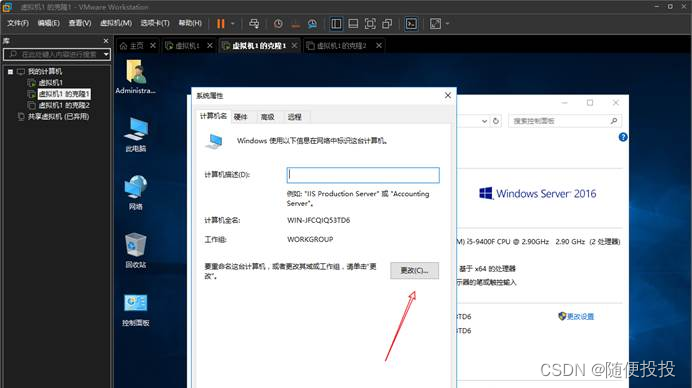
Task: Open the stretch display dropdown arrow
Action: tap(447, 24)
